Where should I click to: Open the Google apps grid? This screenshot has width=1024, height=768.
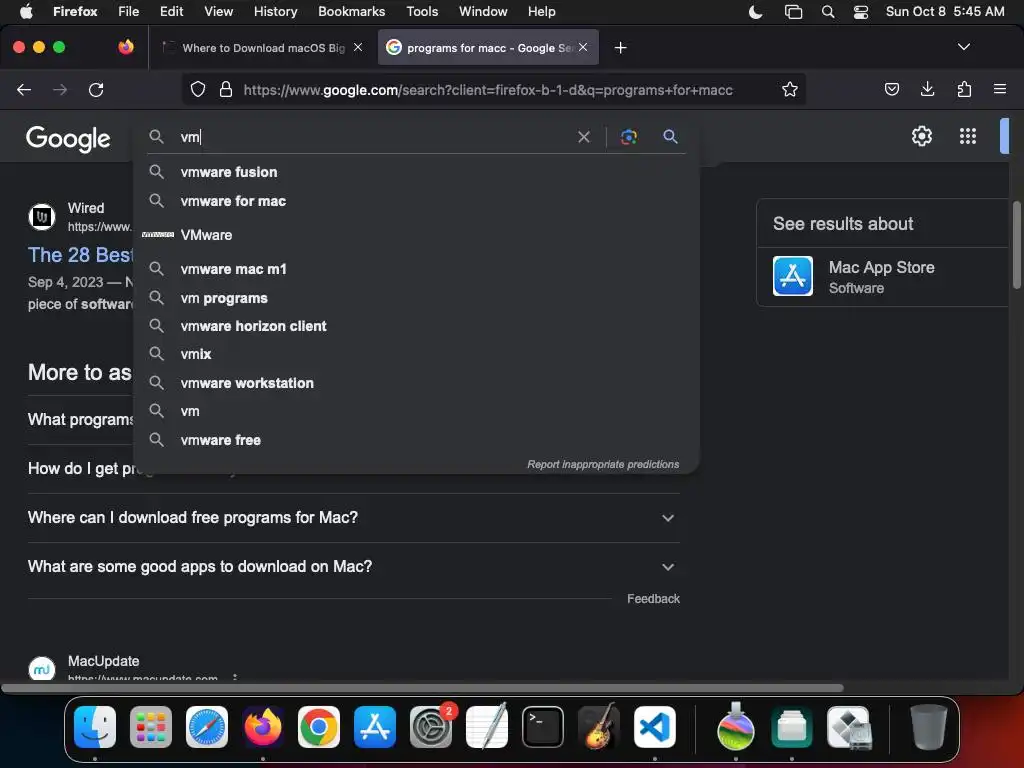(x=968, y=136)
